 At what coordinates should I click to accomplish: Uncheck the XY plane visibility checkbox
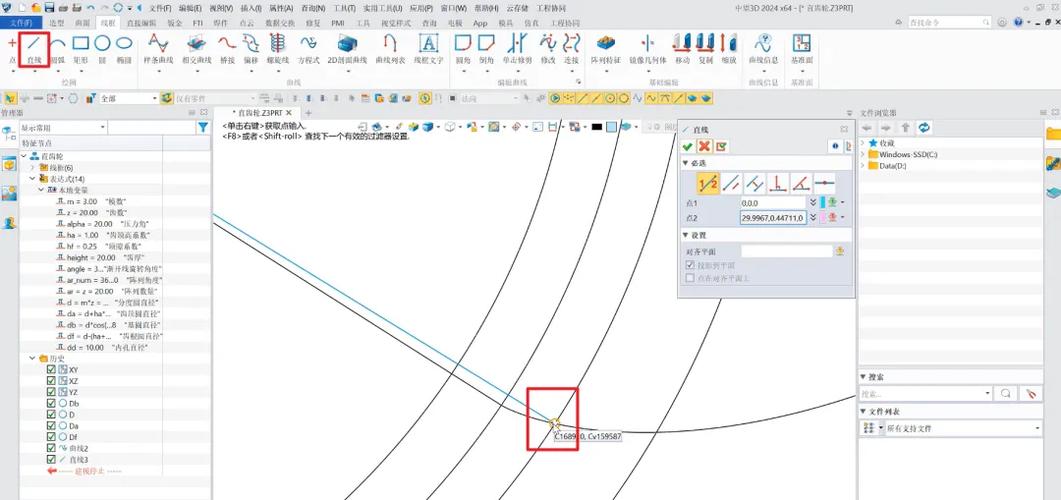[x=51, y=370]
